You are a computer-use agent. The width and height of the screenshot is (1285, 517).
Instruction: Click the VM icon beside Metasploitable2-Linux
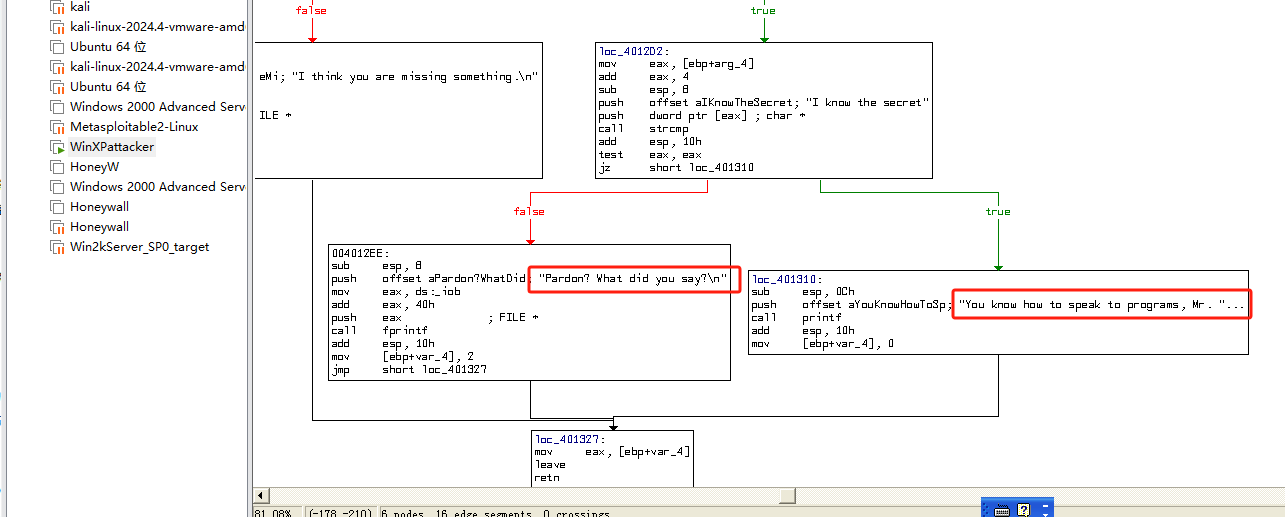tap(58, 127)
